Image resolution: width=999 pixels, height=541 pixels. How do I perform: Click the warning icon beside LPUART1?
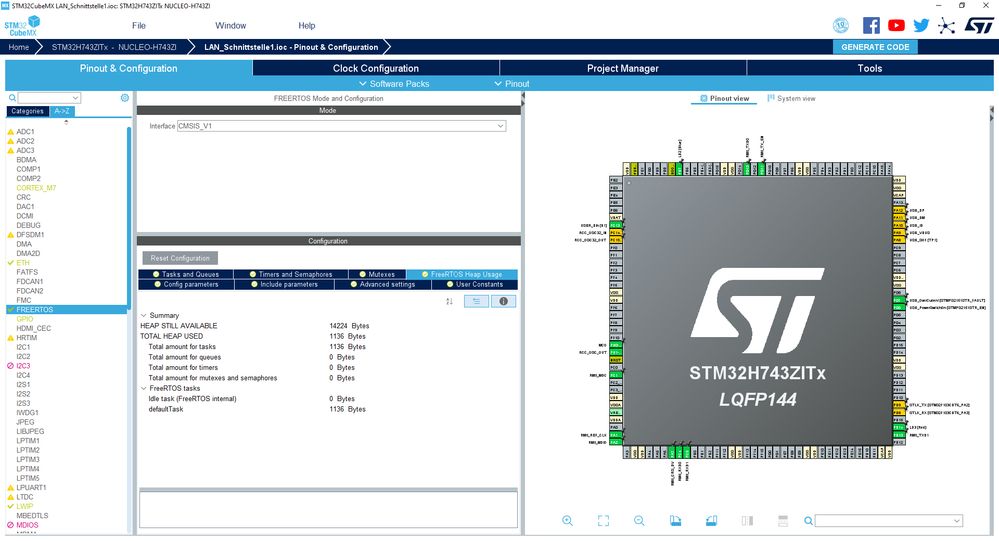click(10, 487)
